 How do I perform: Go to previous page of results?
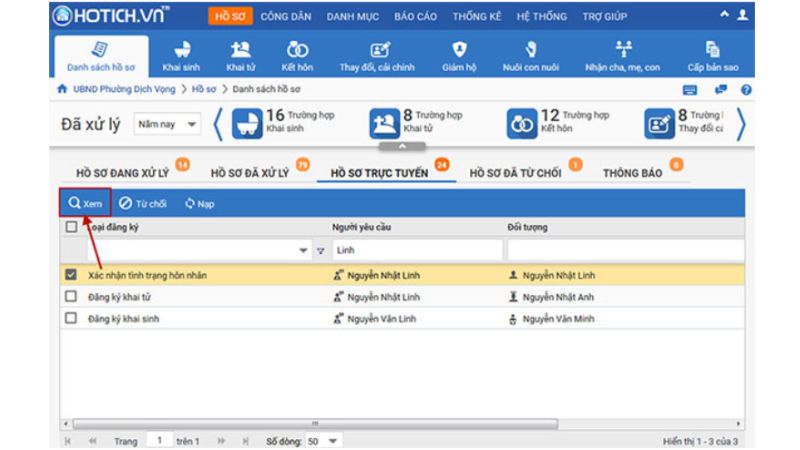click(92, 441)
